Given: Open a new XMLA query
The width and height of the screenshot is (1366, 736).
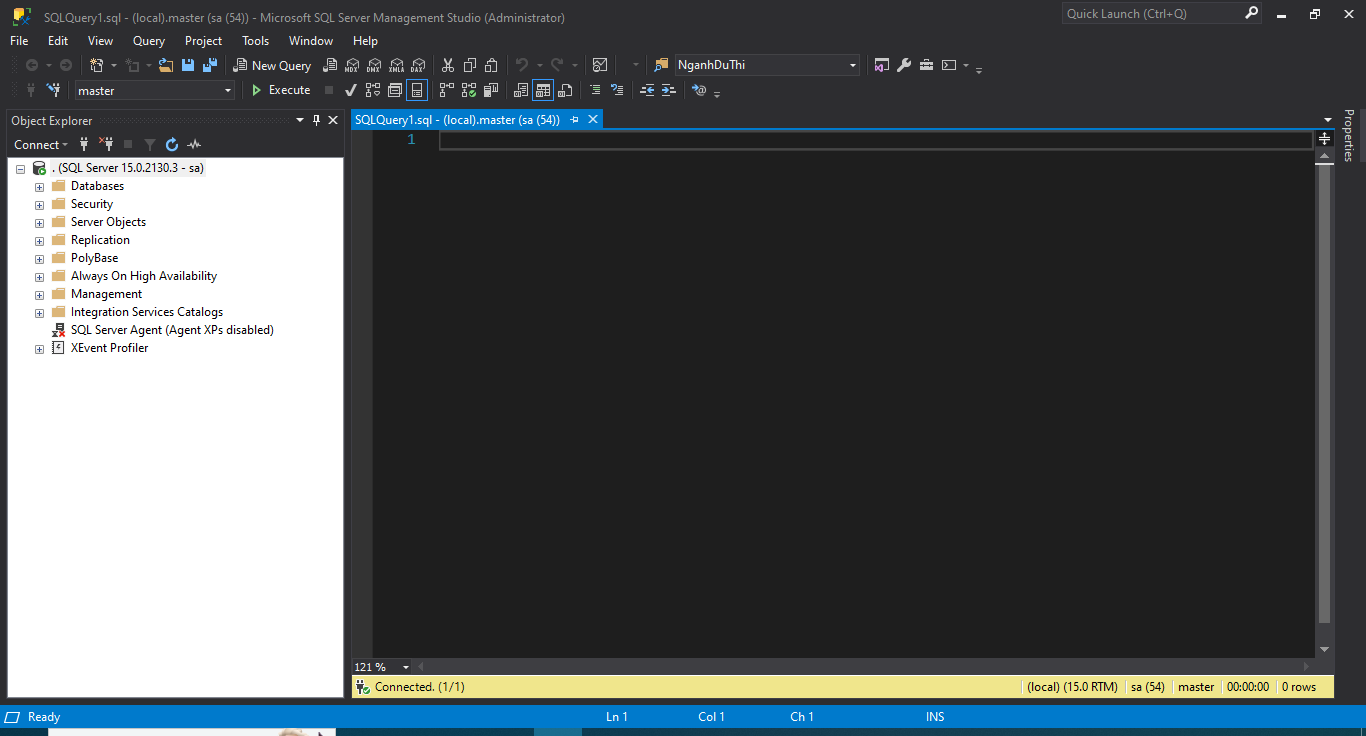Looking at the screenshot, I should click(396, 65).
